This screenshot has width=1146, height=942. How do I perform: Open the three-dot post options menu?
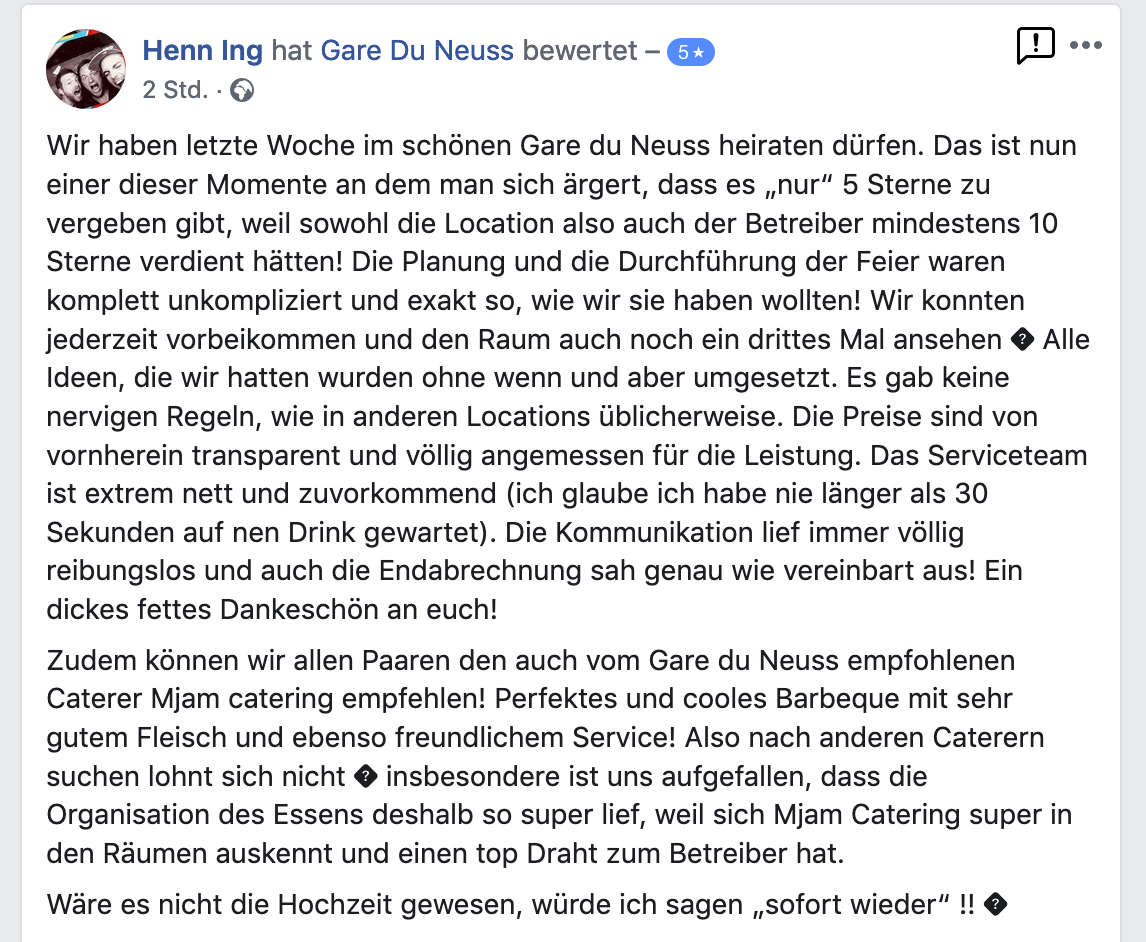[1086, 45]
